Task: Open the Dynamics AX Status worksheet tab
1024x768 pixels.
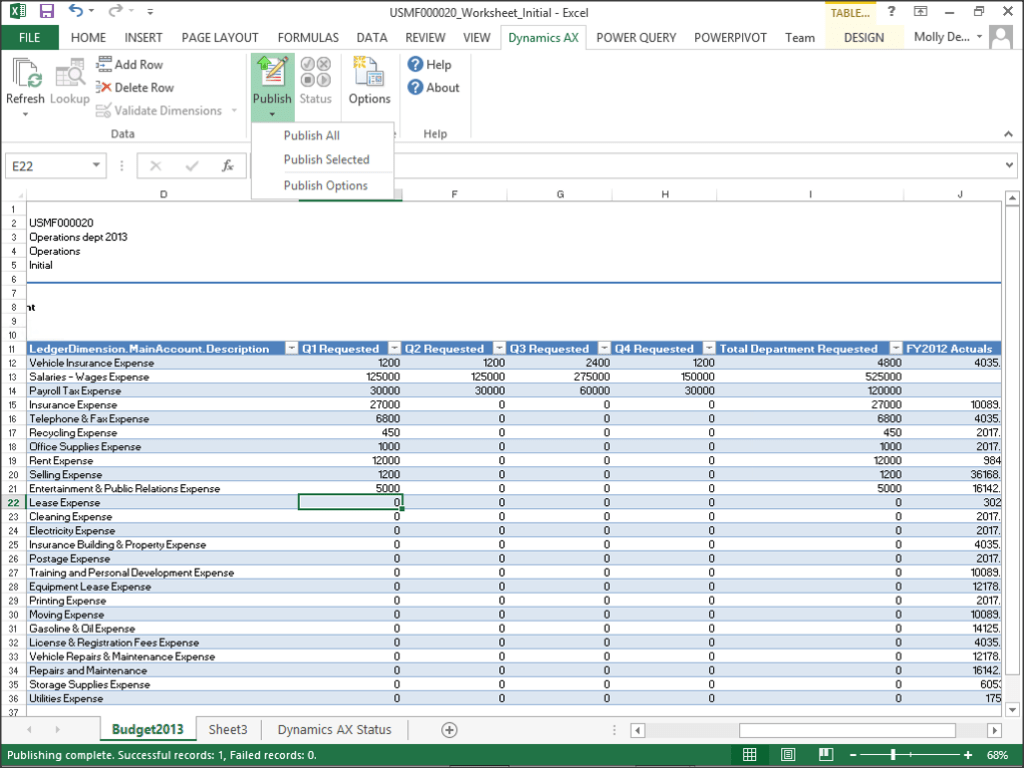Action: tap(334, 729)
